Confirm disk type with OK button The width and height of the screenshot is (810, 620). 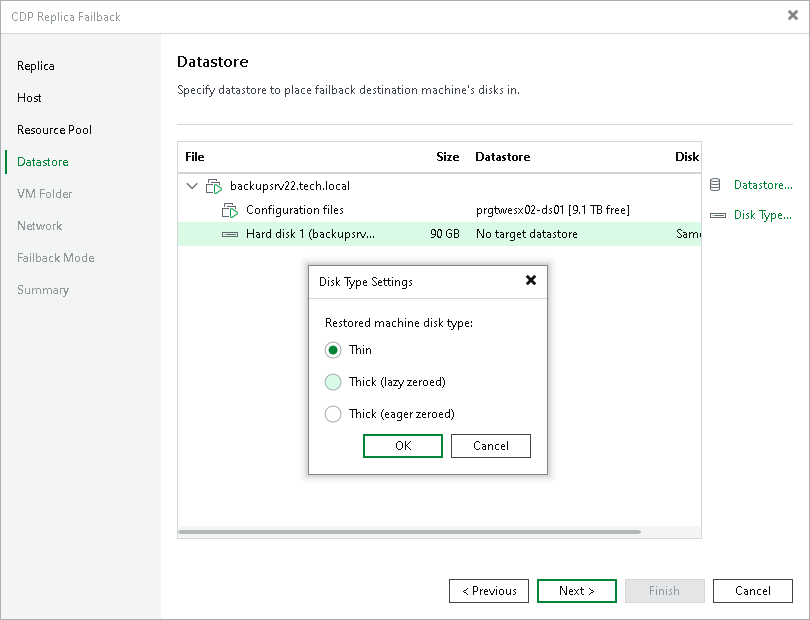click(403, 445)
